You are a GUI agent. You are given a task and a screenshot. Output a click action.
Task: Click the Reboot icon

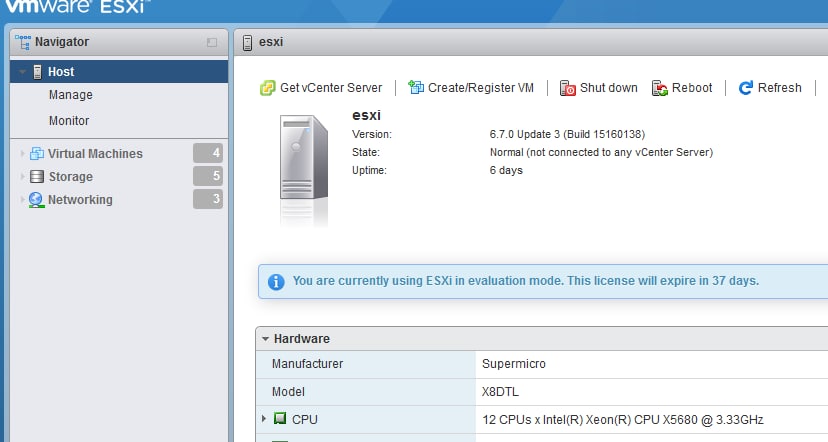click(x=660, y=88)
